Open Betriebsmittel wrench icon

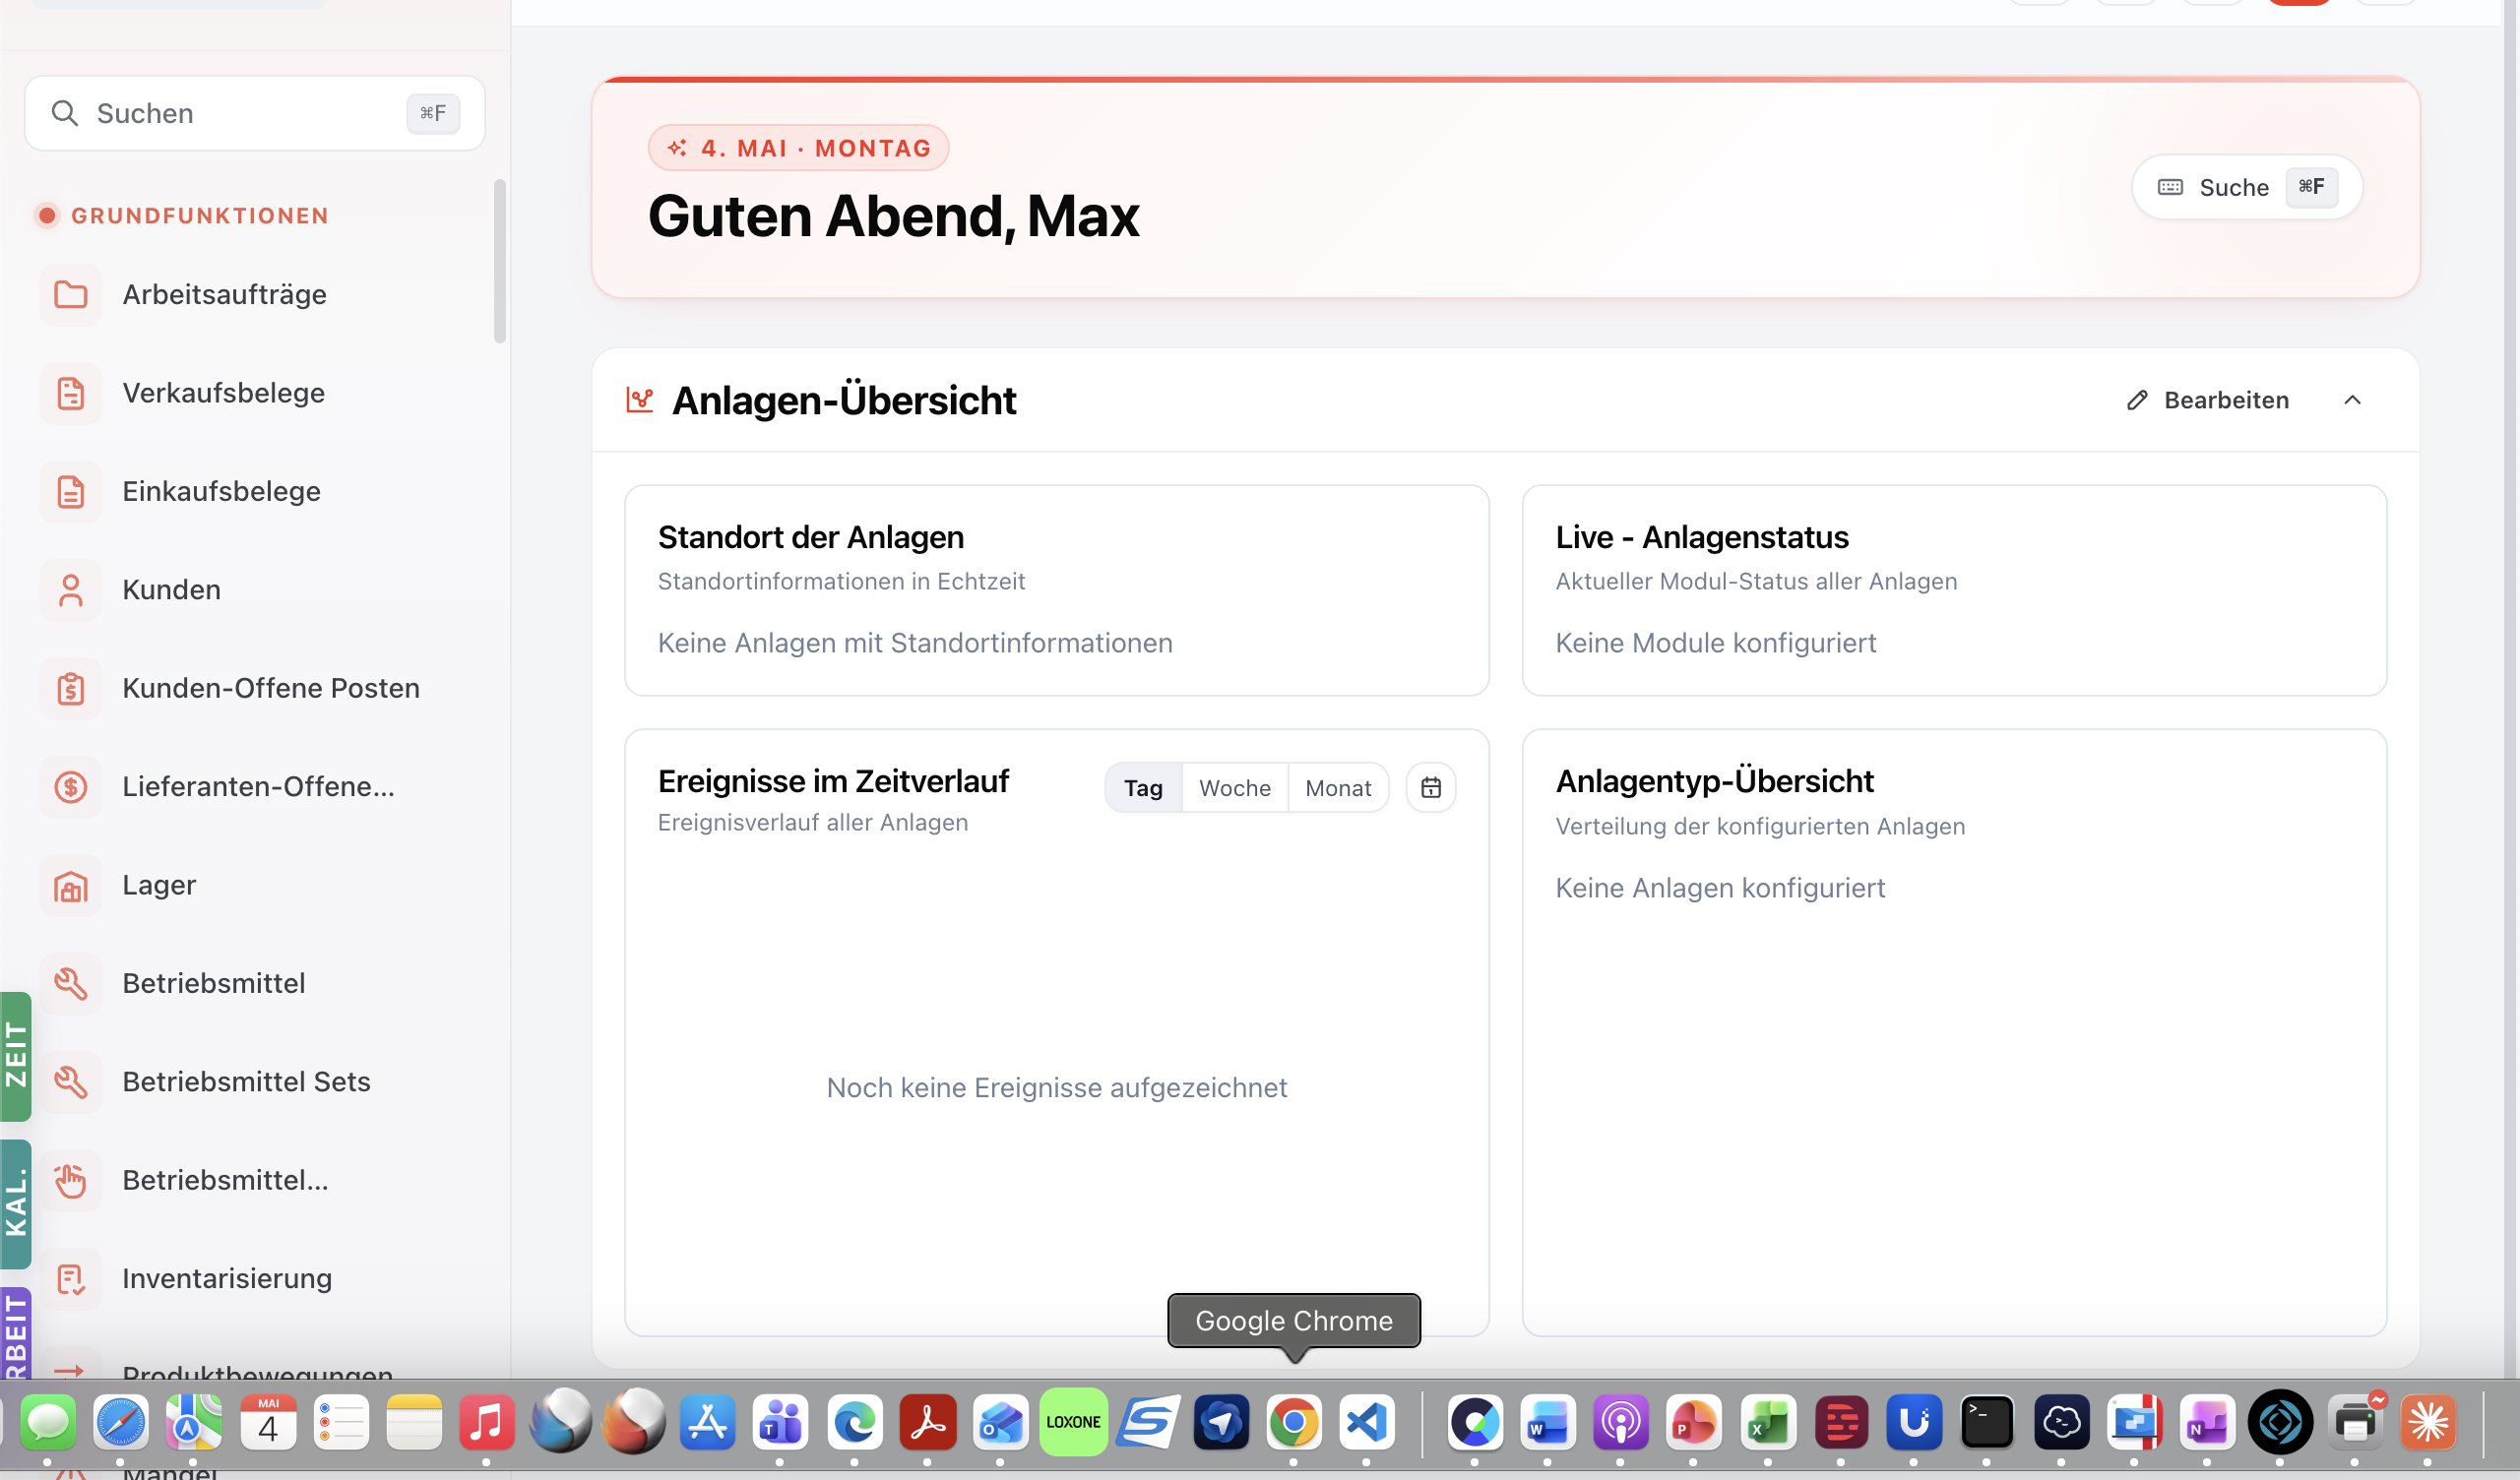(x=70, y=984)
